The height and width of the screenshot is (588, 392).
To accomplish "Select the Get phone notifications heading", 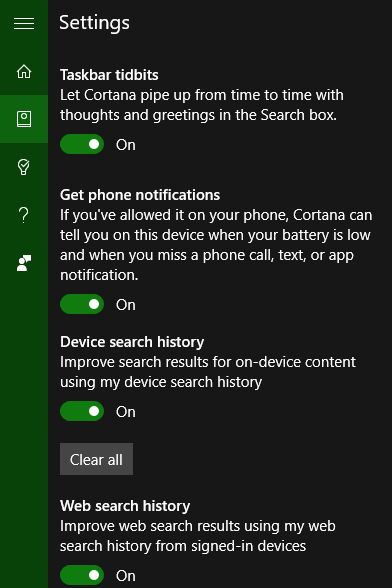I will pos(140,195).
